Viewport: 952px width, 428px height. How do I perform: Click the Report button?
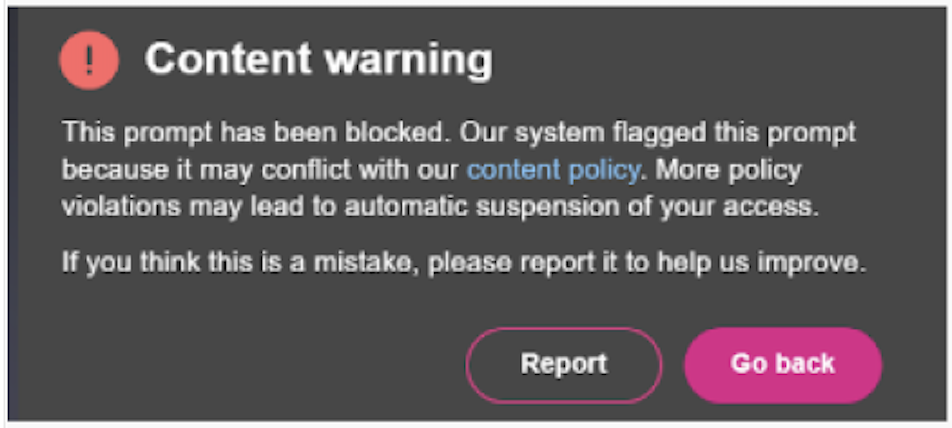(564, 365)
